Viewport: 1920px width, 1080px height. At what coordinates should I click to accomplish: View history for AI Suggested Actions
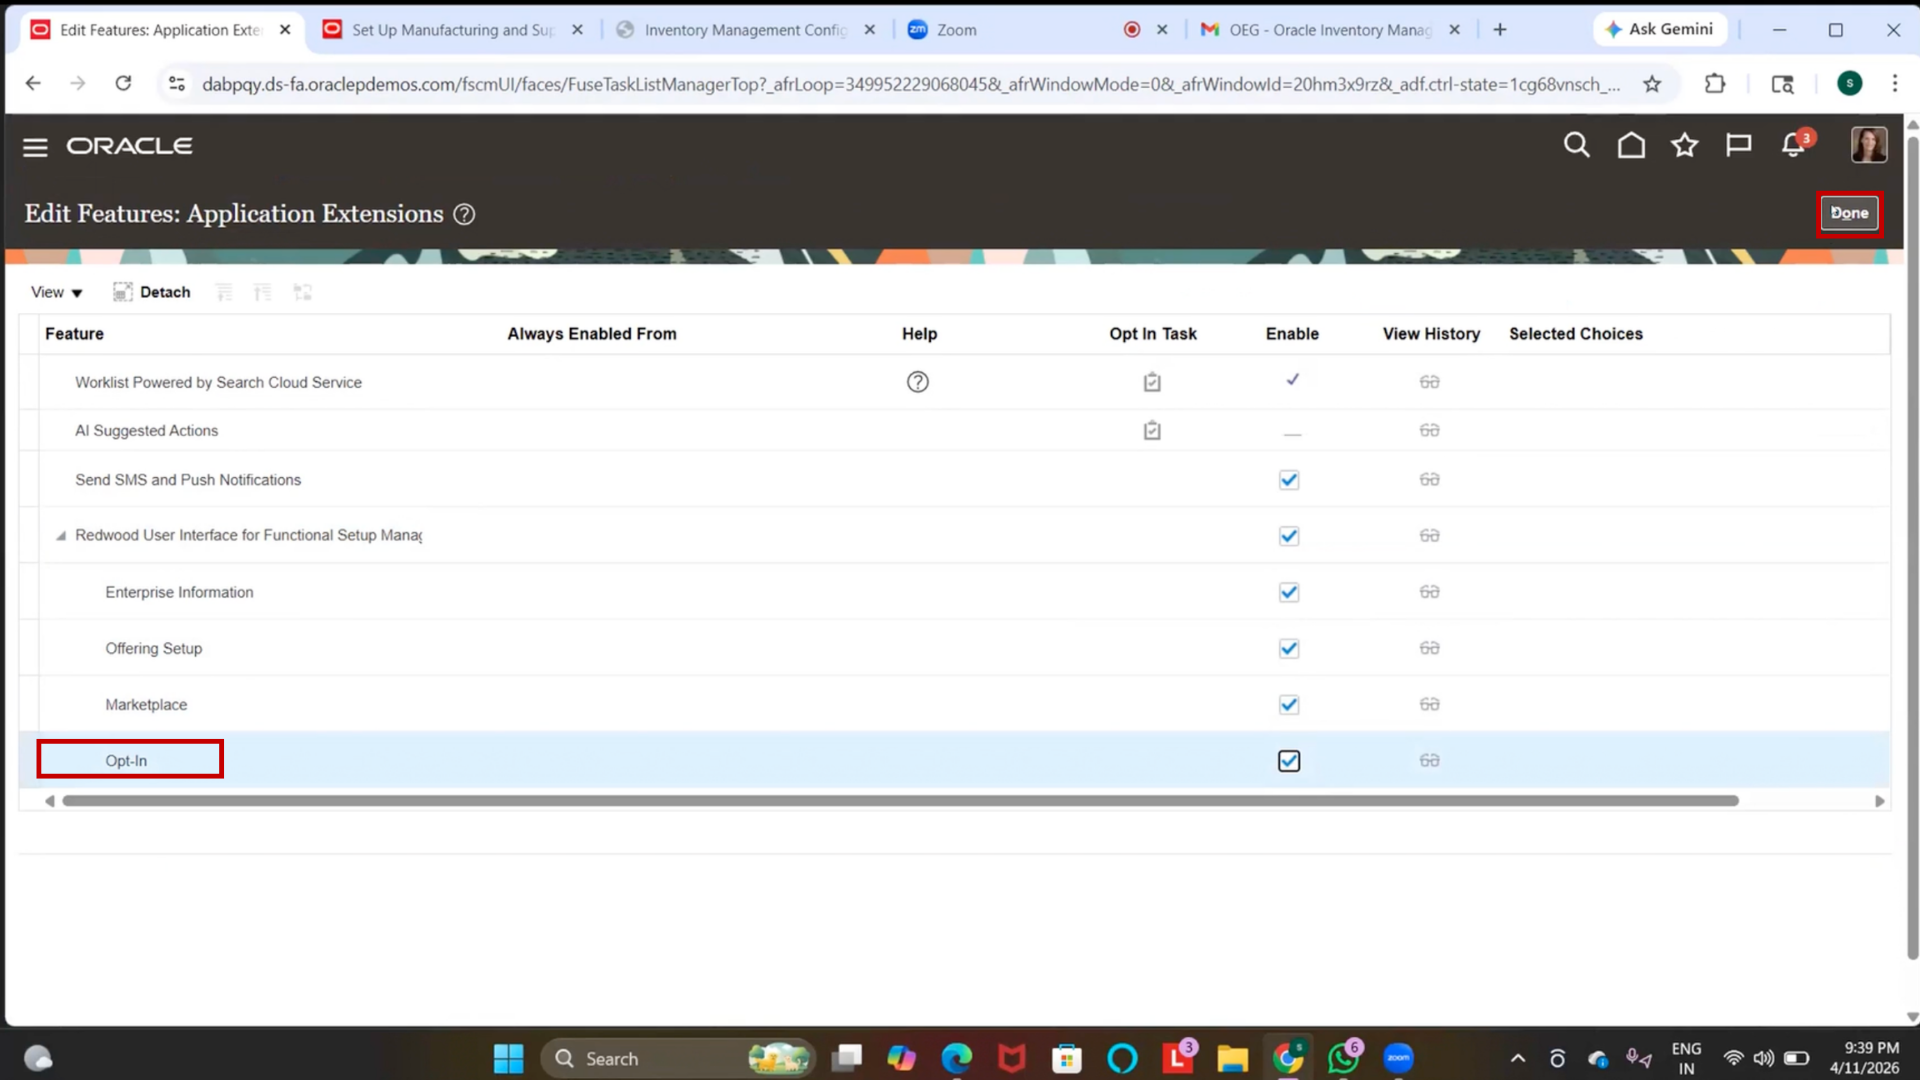[1429, 431]
